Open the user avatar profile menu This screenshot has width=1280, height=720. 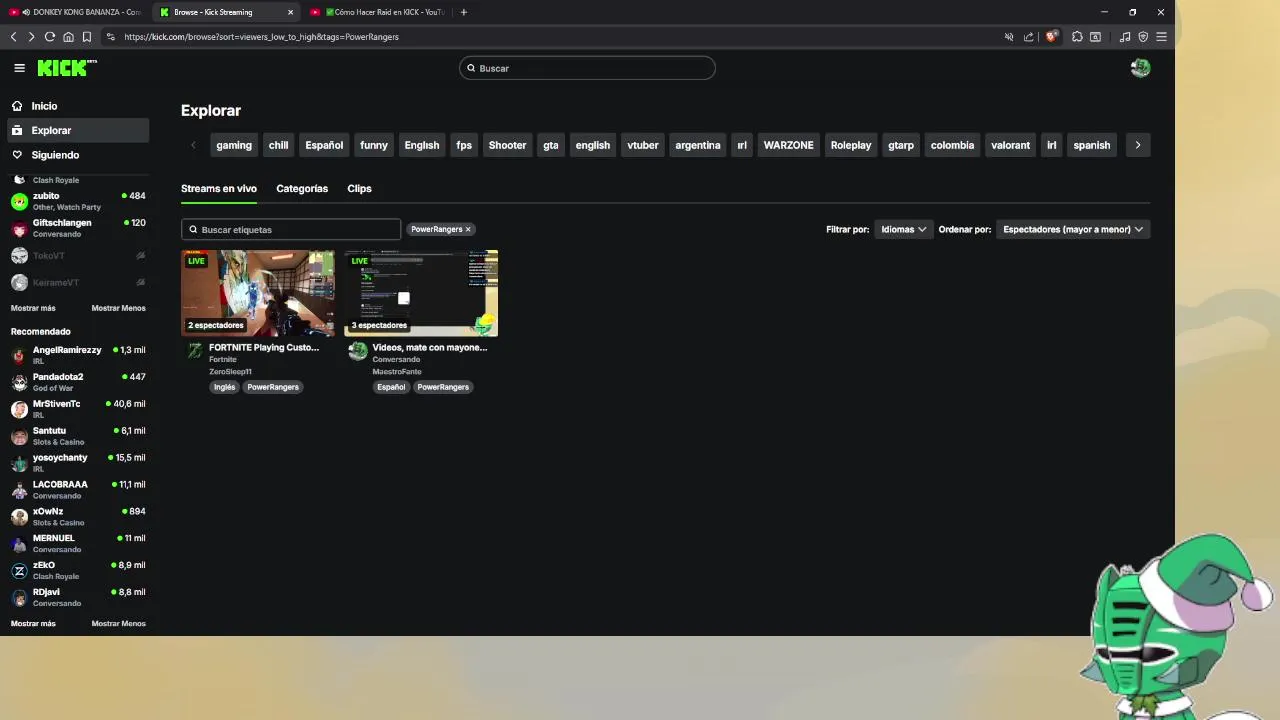point(1140,68)
